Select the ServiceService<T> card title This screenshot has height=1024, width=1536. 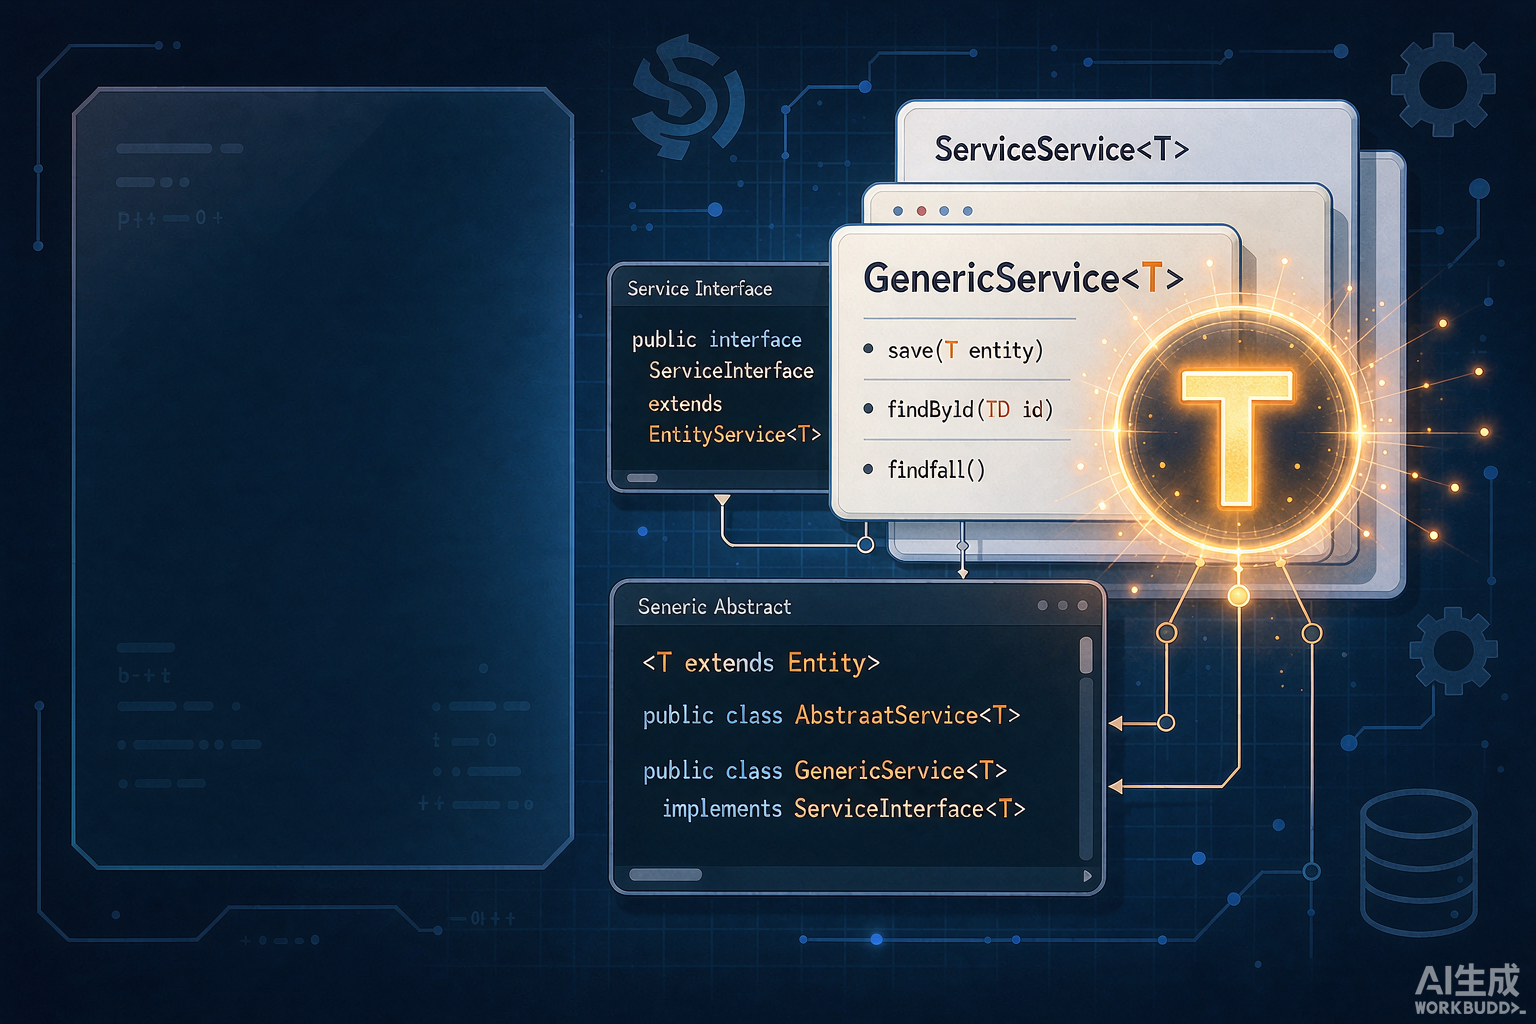(x=1062, y=149)
